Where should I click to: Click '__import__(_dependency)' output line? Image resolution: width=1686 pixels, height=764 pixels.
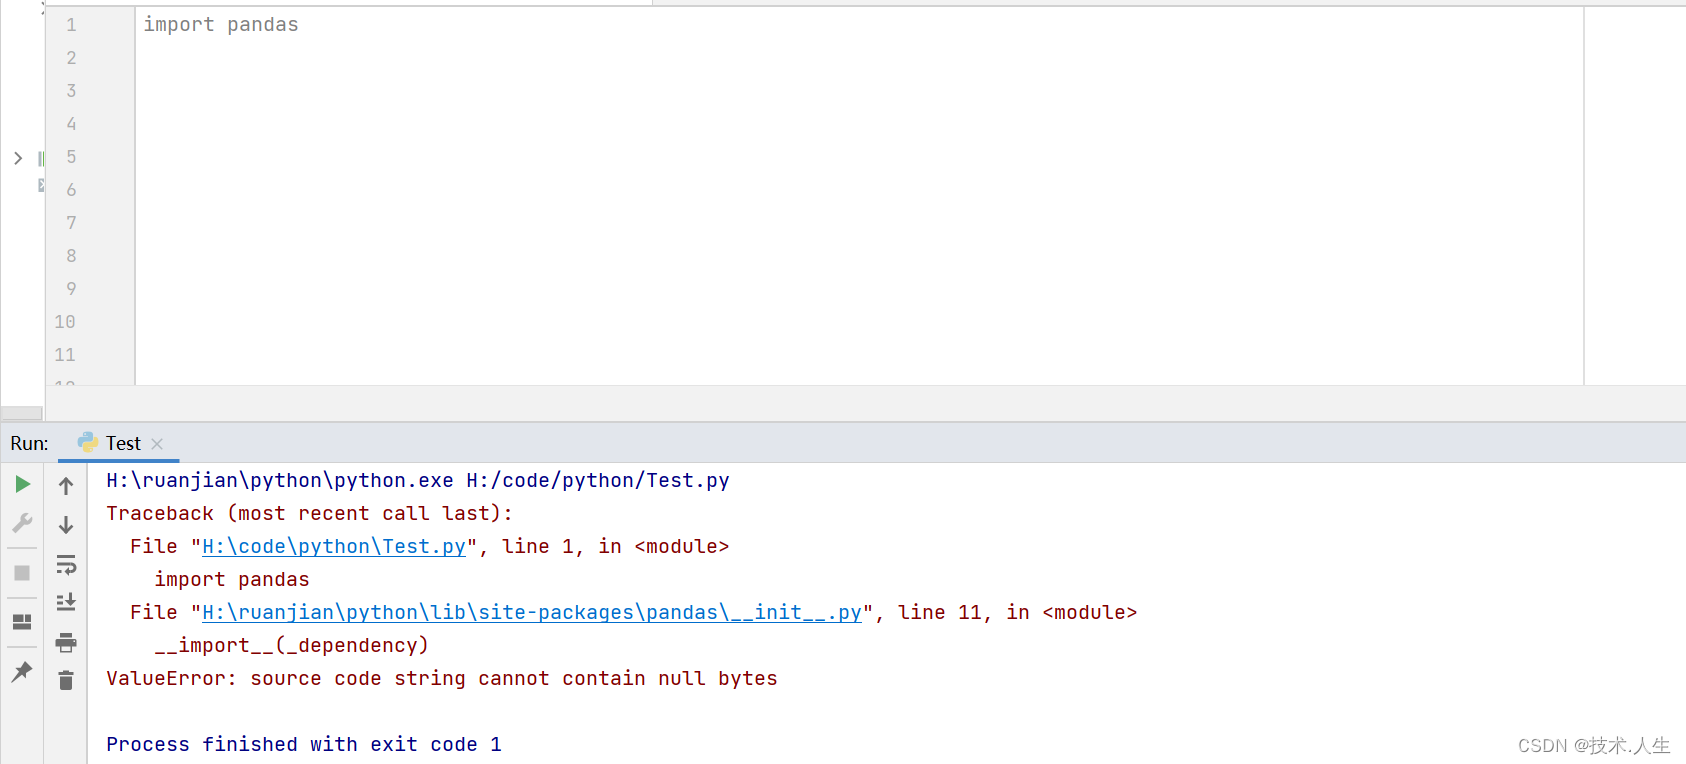(292, 646)
